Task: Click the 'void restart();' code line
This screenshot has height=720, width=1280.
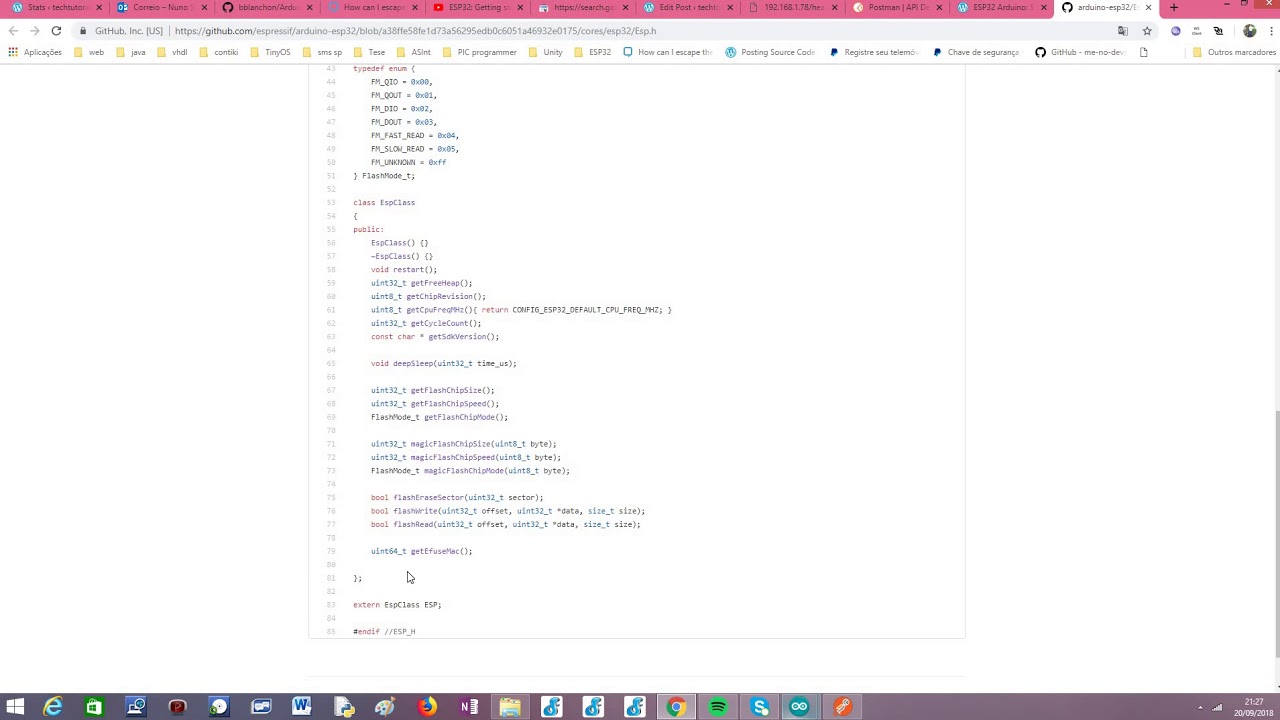Action: pyautogui.click(x=404, y=270)
